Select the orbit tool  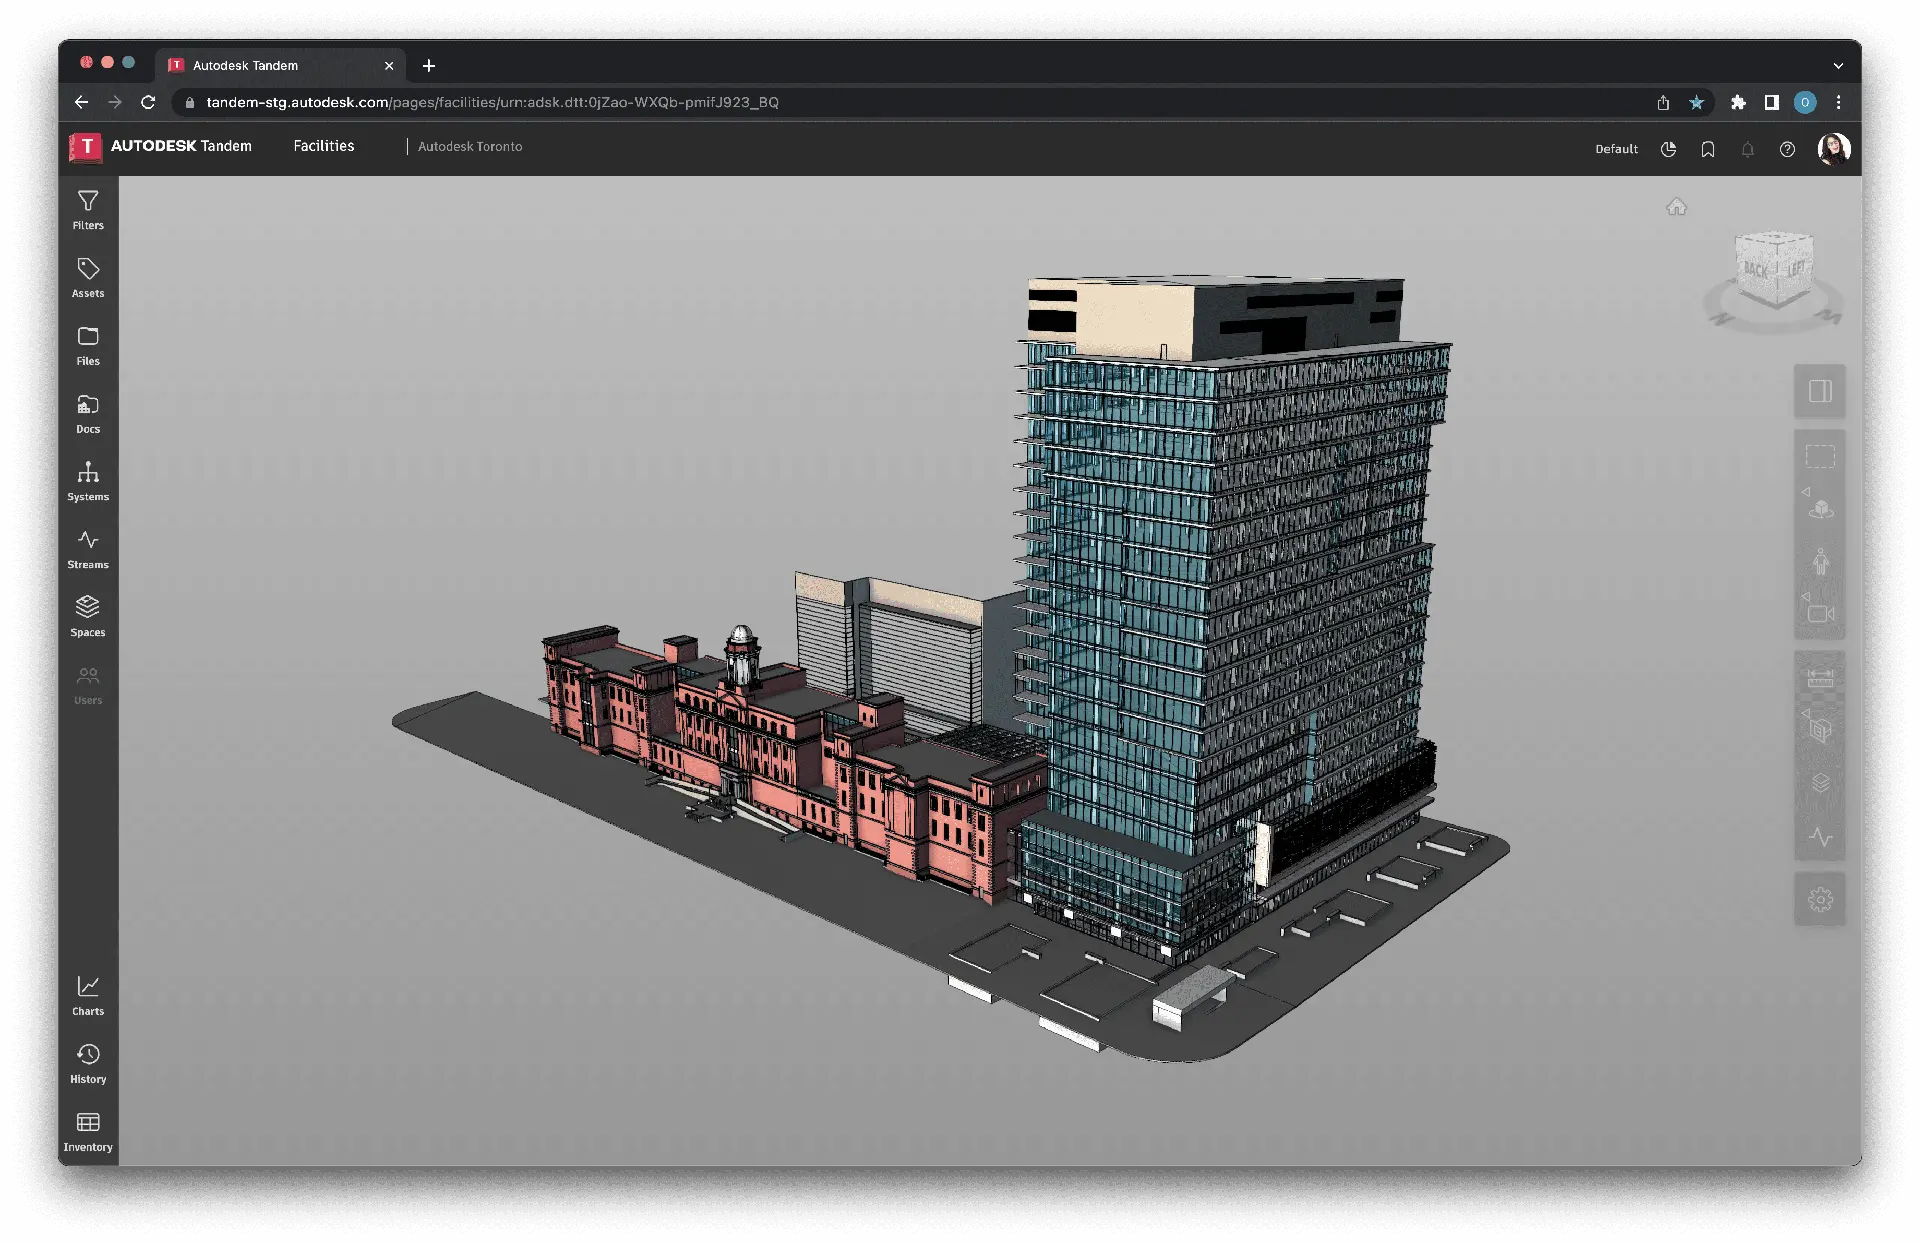pos(1821,509)
